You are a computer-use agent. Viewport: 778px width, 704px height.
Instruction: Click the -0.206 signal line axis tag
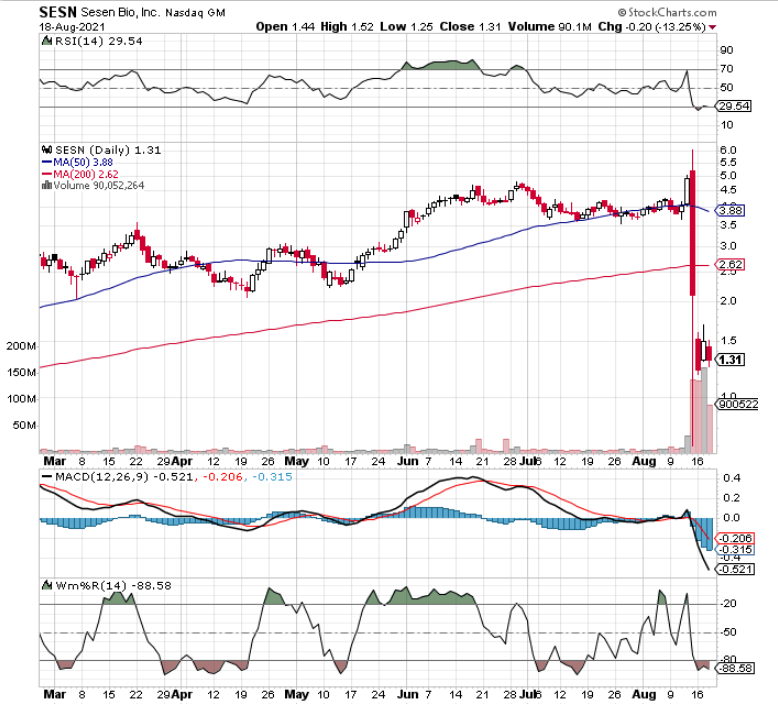(736, 538)
